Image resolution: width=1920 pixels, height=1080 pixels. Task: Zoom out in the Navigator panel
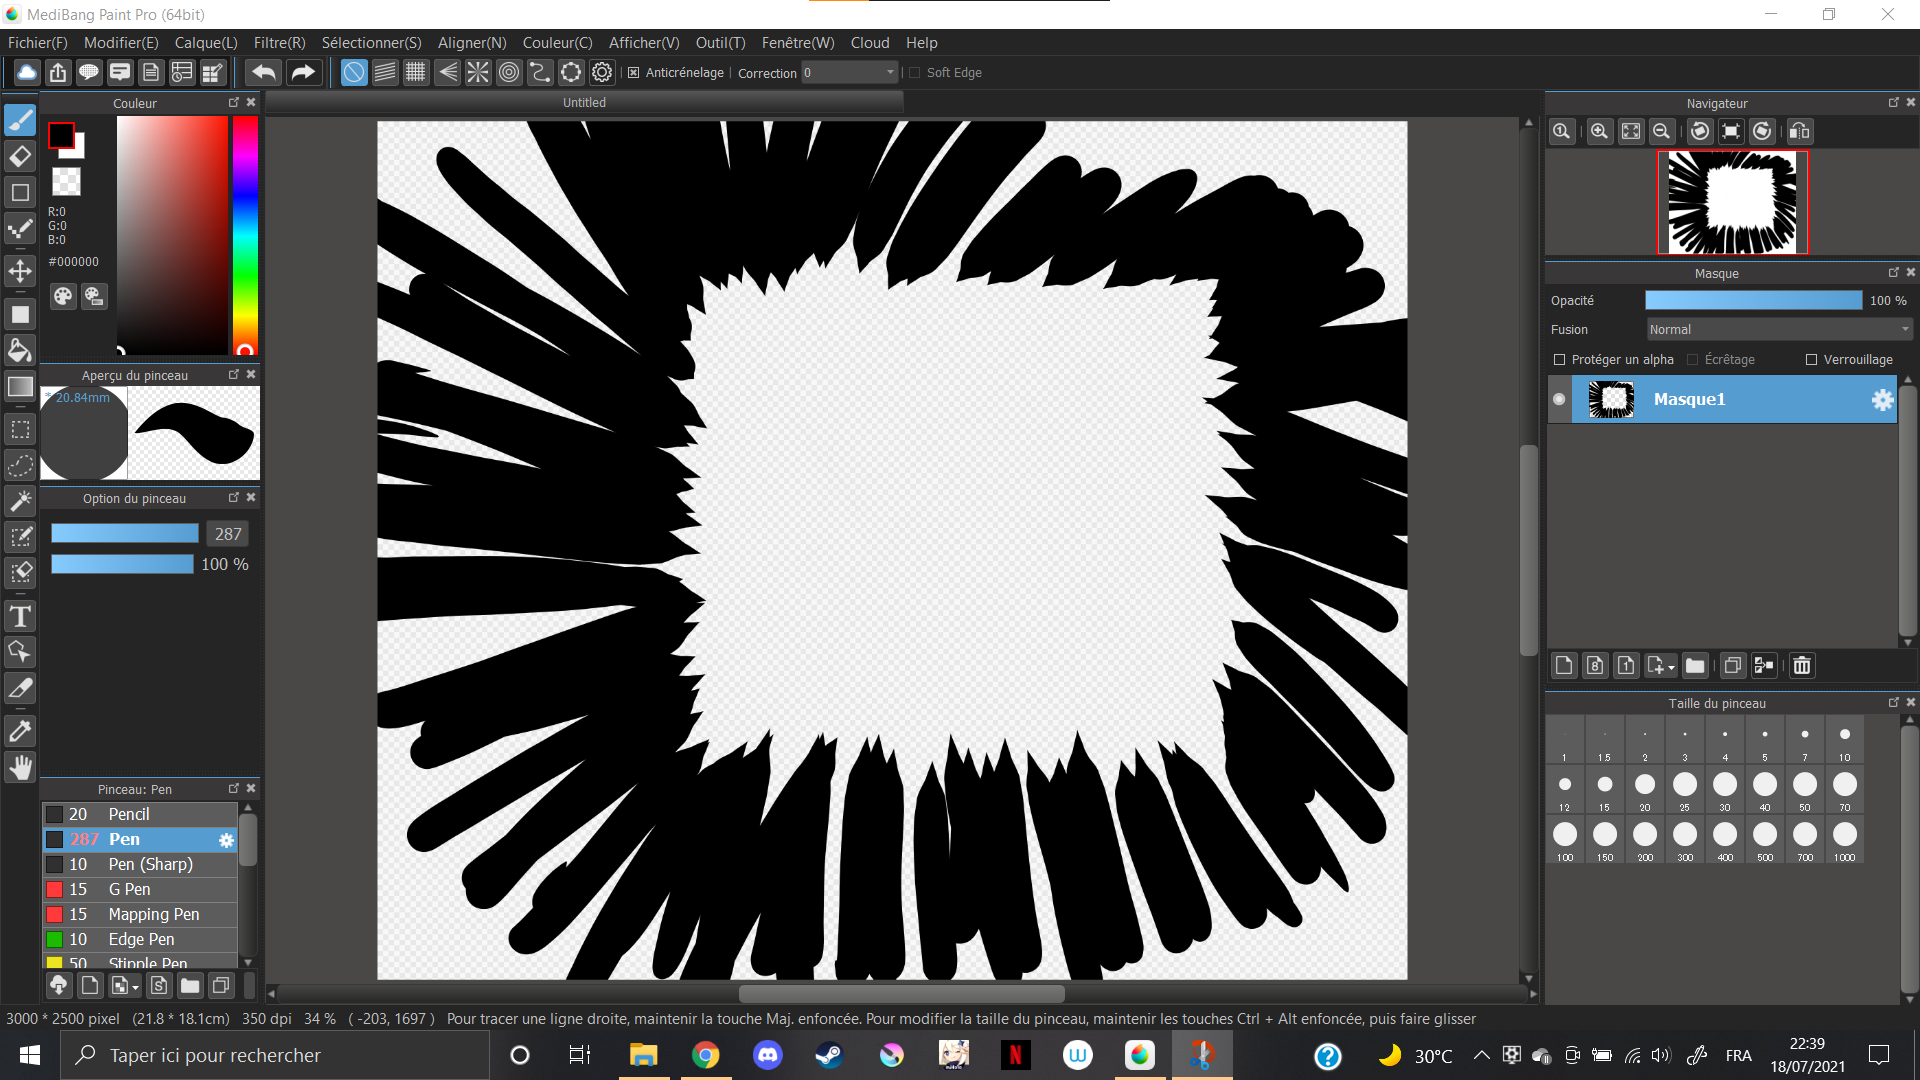tap(1661, 131)
